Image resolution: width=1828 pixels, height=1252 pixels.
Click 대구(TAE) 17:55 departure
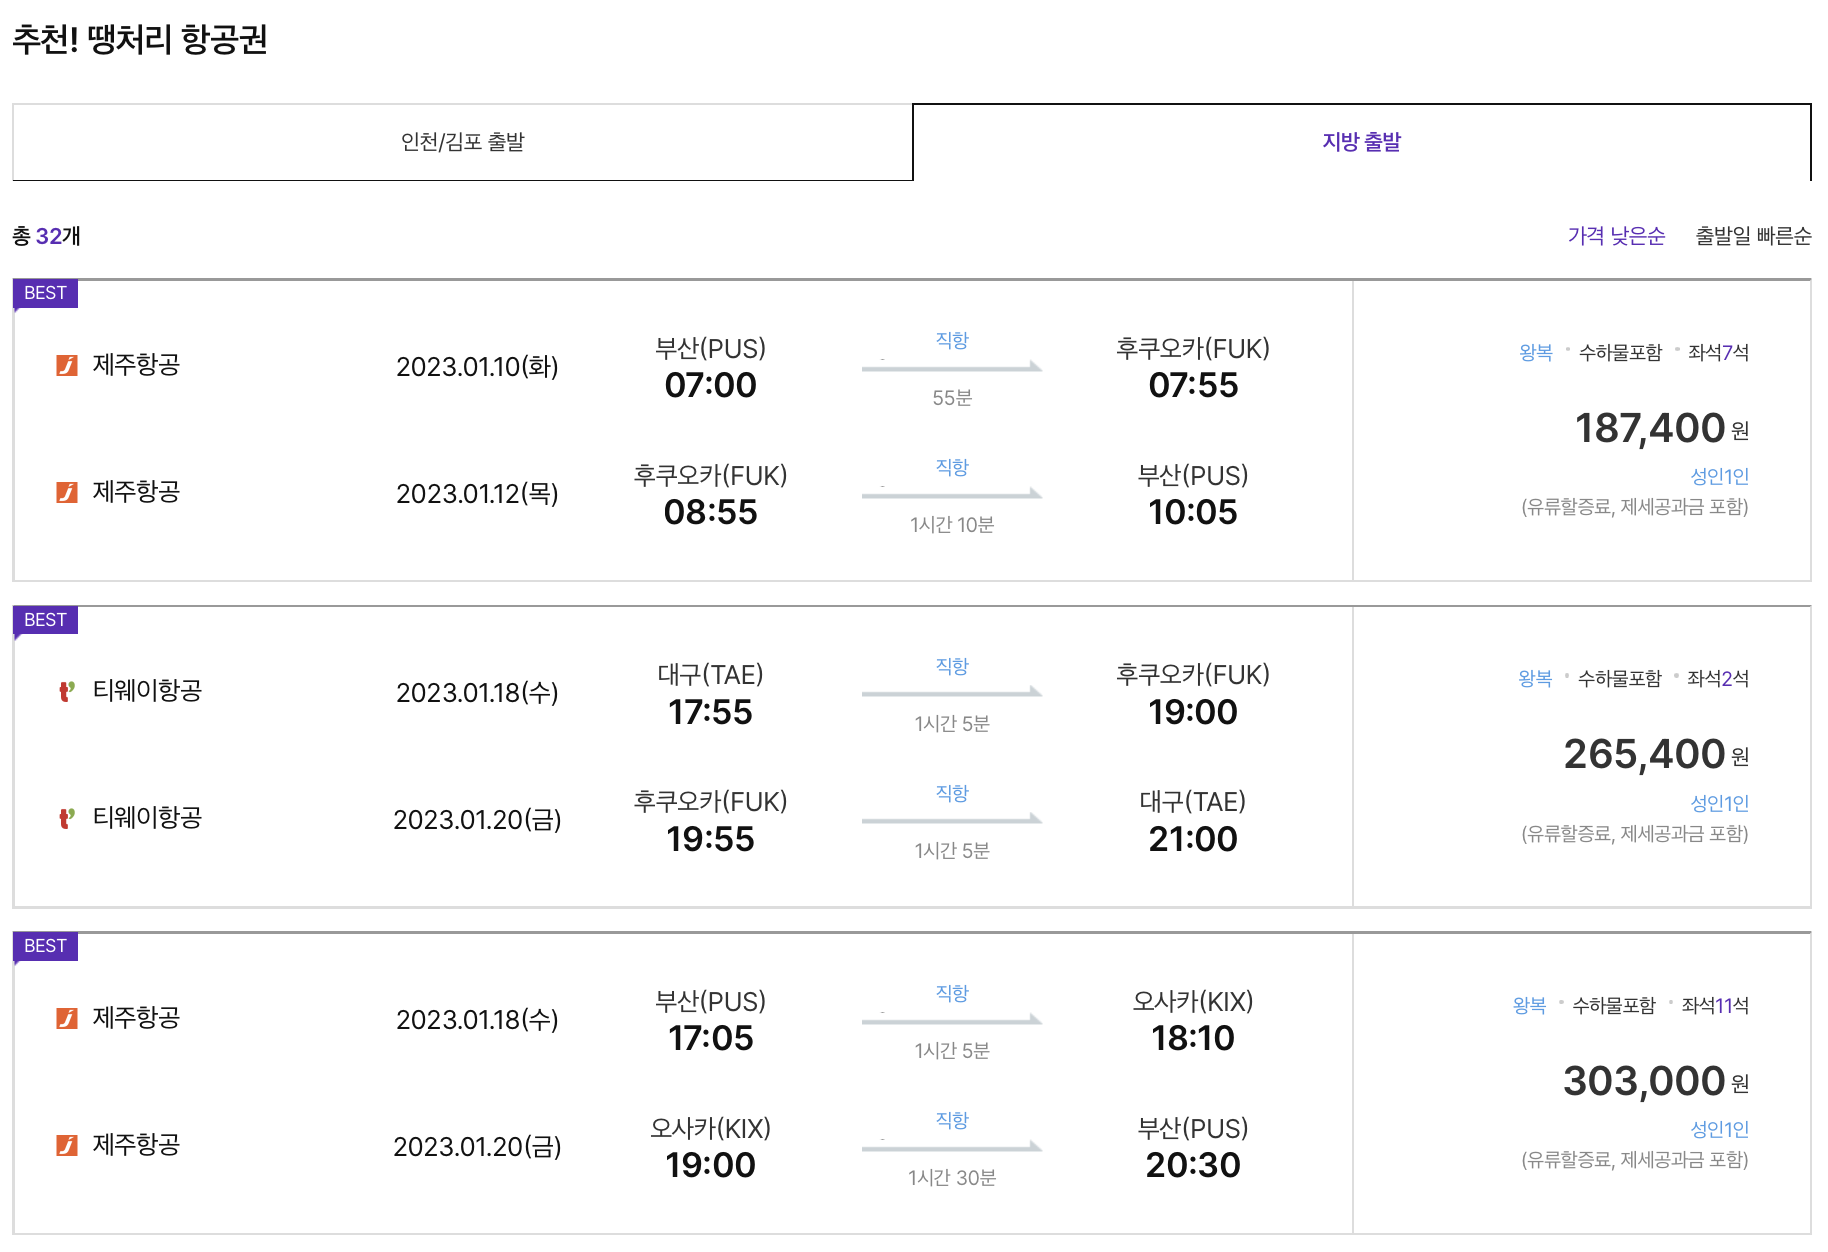(x=710, y=694)
